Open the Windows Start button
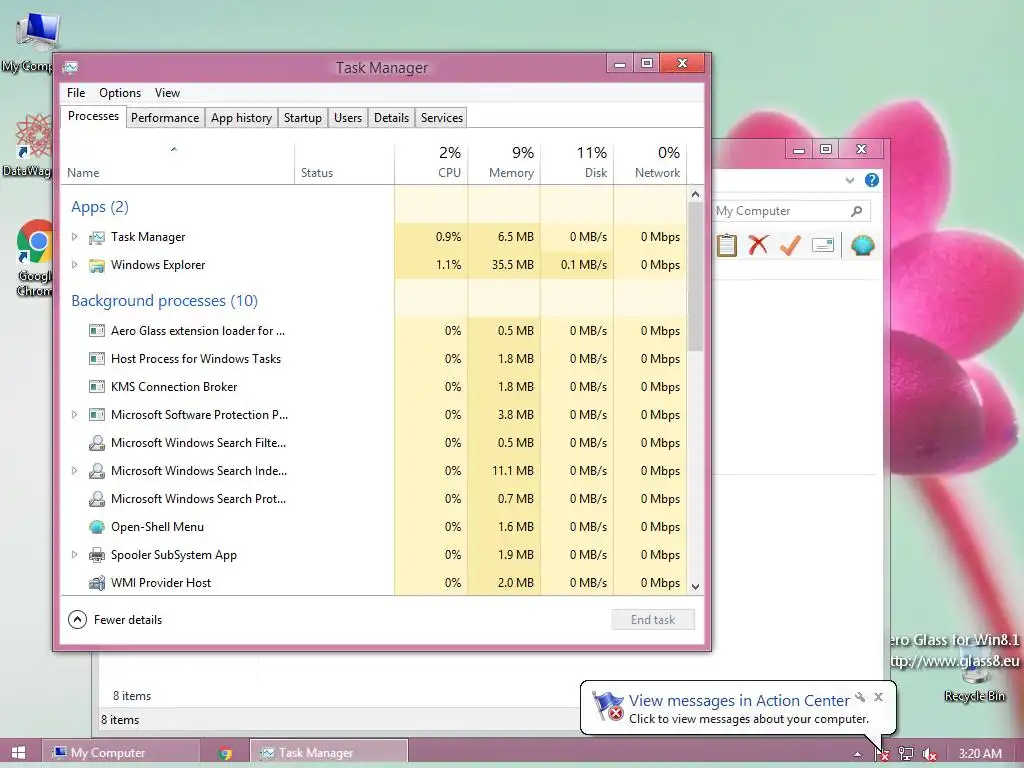The height and width of the screenshot is (768, 1024). coord(18,753)
